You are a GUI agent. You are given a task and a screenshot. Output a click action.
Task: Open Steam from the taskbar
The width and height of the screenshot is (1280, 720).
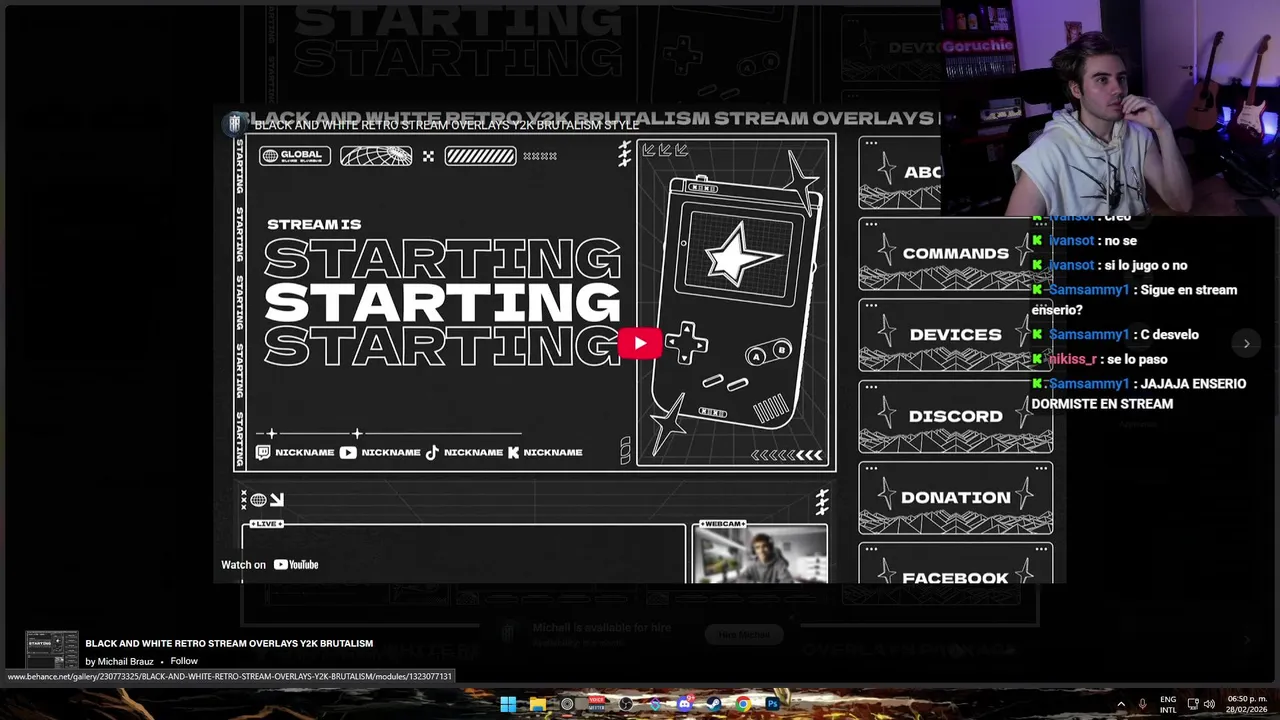(714, 704)
